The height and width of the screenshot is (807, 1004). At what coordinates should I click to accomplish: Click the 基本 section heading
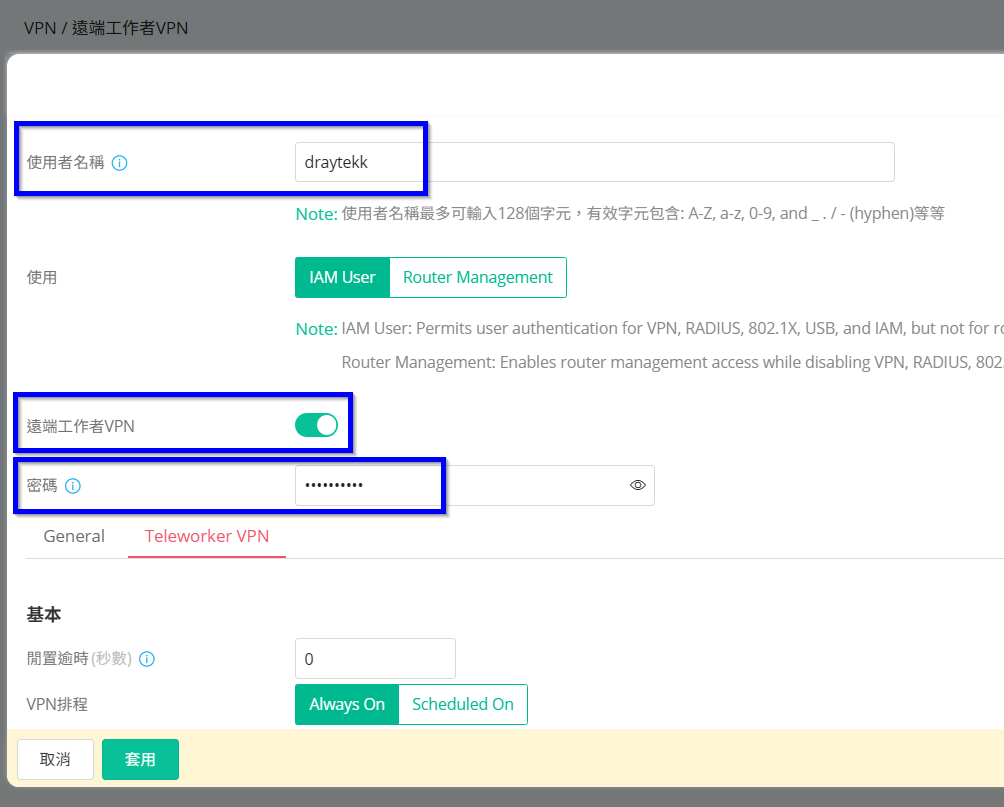[43, 615]
